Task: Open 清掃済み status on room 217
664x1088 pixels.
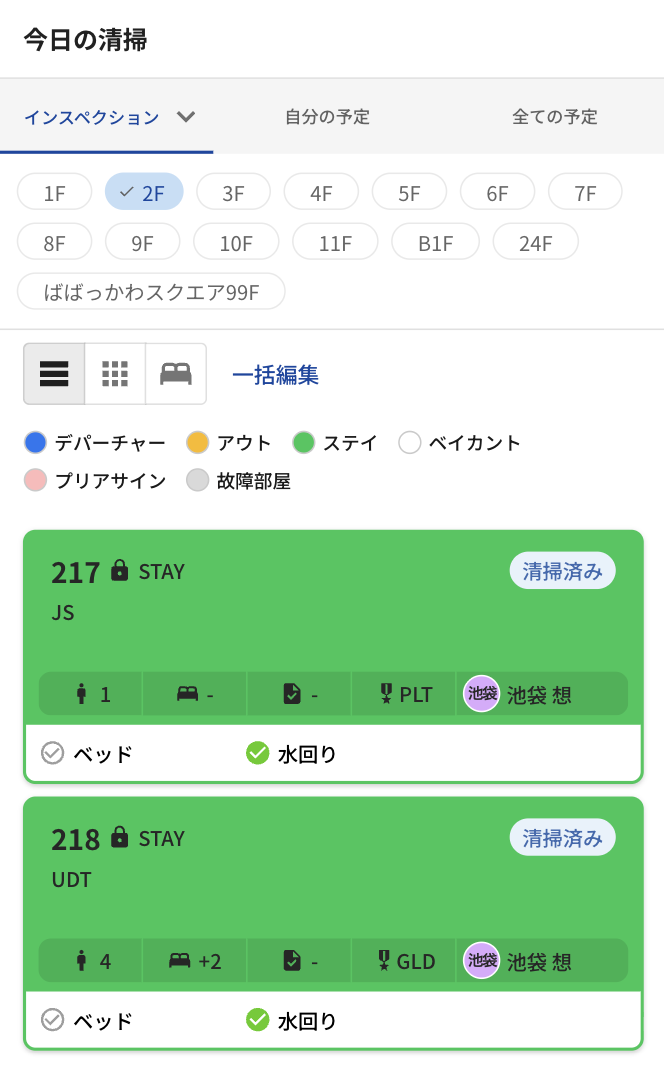Action: 563,571
